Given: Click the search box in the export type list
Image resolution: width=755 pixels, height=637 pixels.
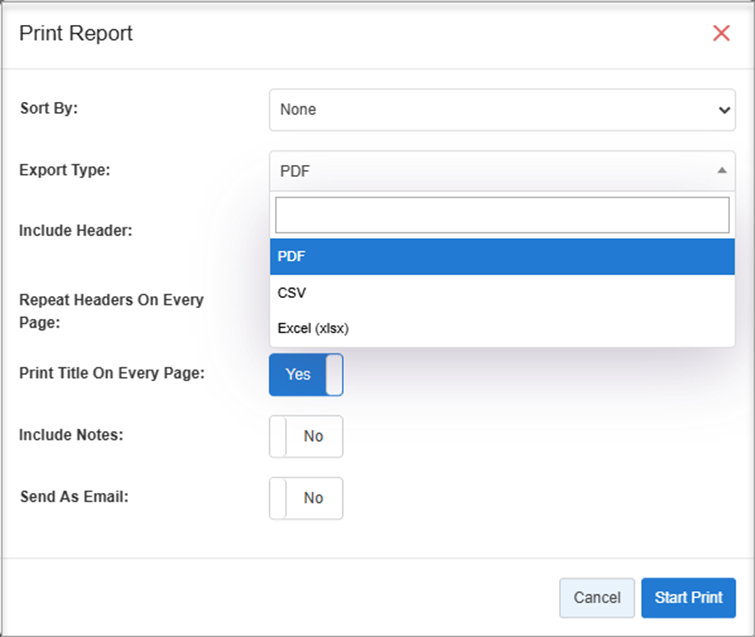Looking at the screenshot, I should pos(502,214).
